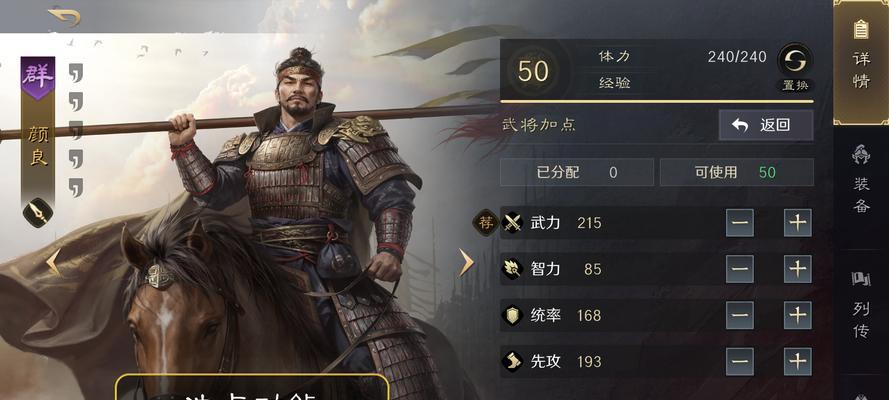Tap the level 50 badge

[533, 71]
